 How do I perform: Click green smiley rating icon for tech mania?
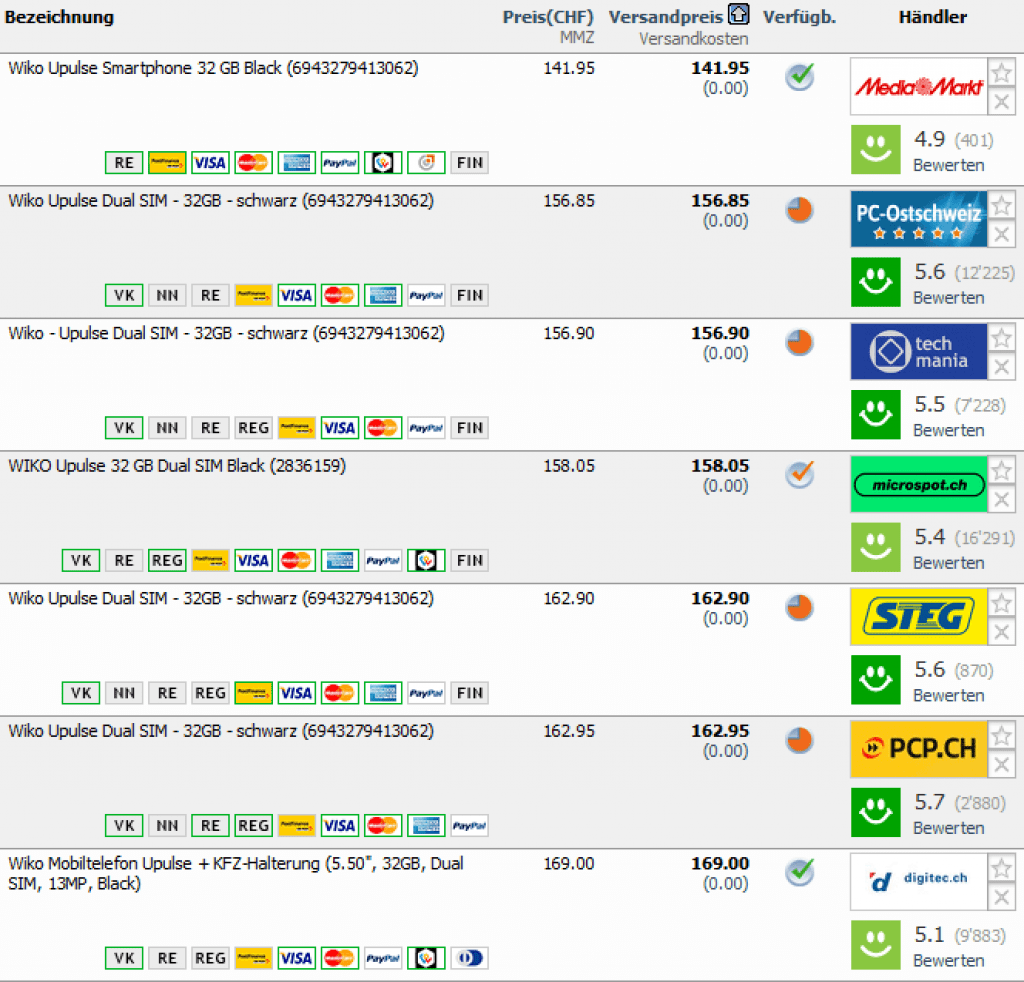(x=876, y=415)
